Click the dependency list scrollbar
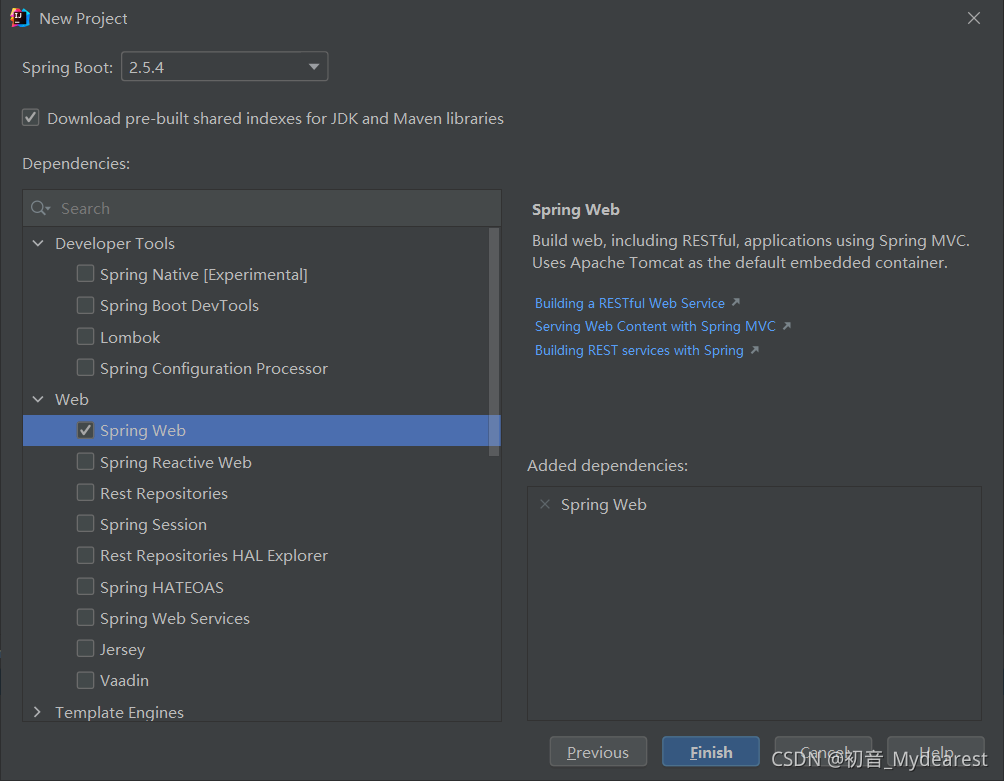The width and height of the screenshot is (1004, 781). 494,342
